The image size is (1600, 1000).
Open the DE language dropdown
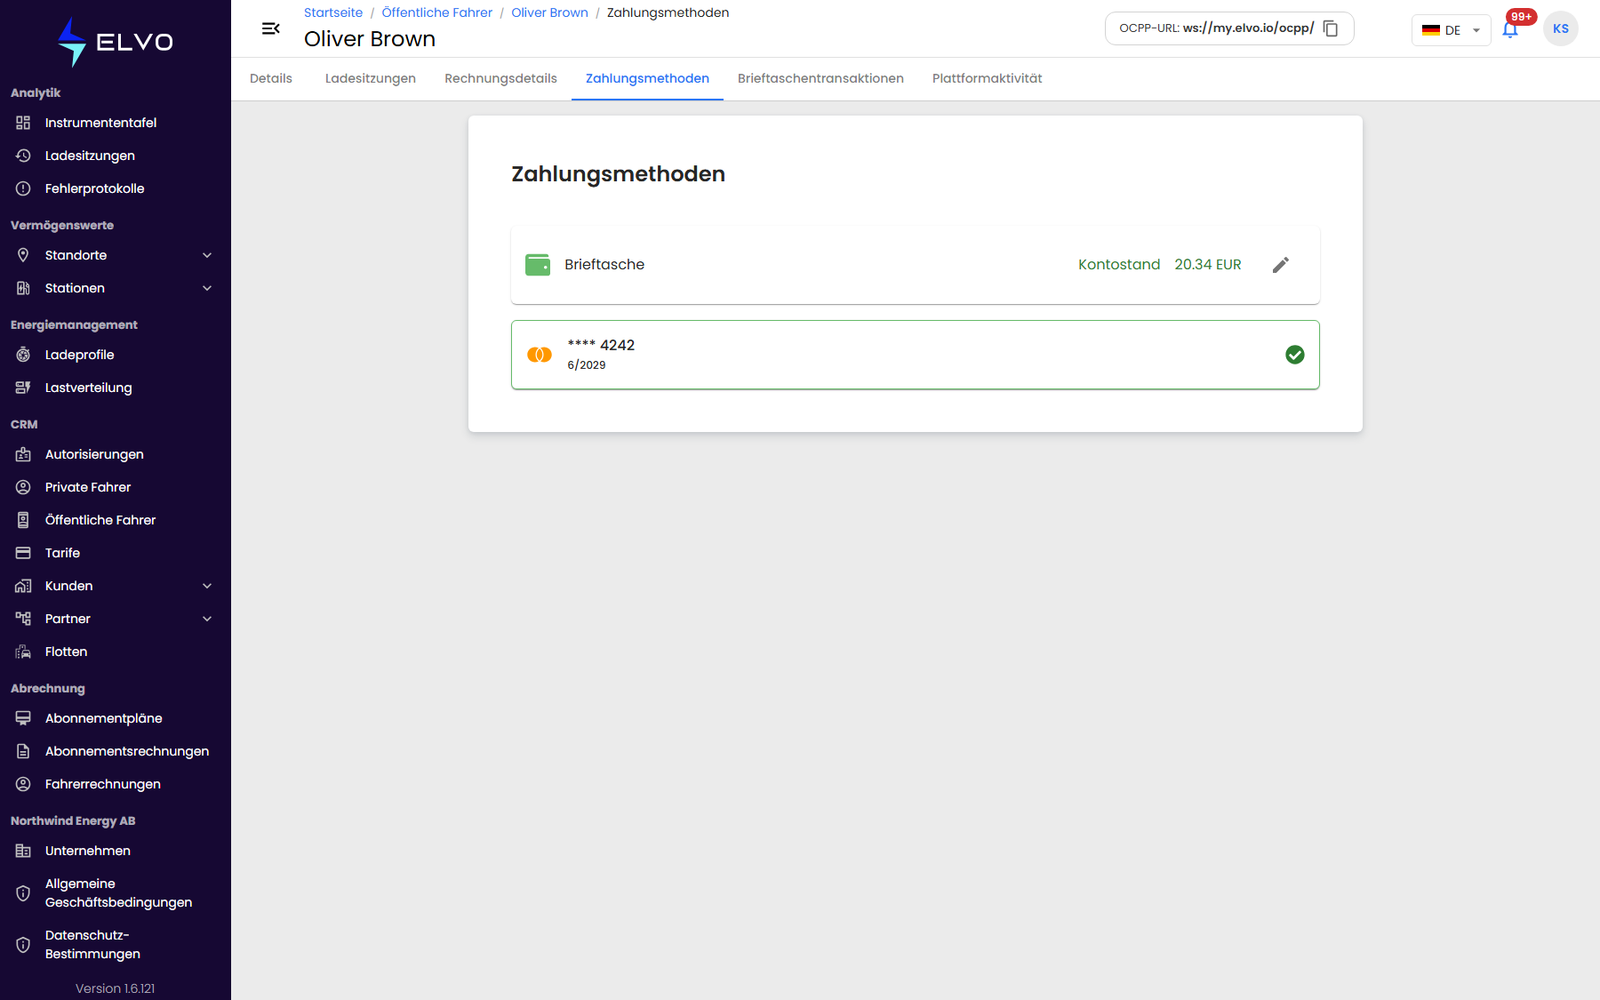pyautogui.click(x=1451, y=30)
